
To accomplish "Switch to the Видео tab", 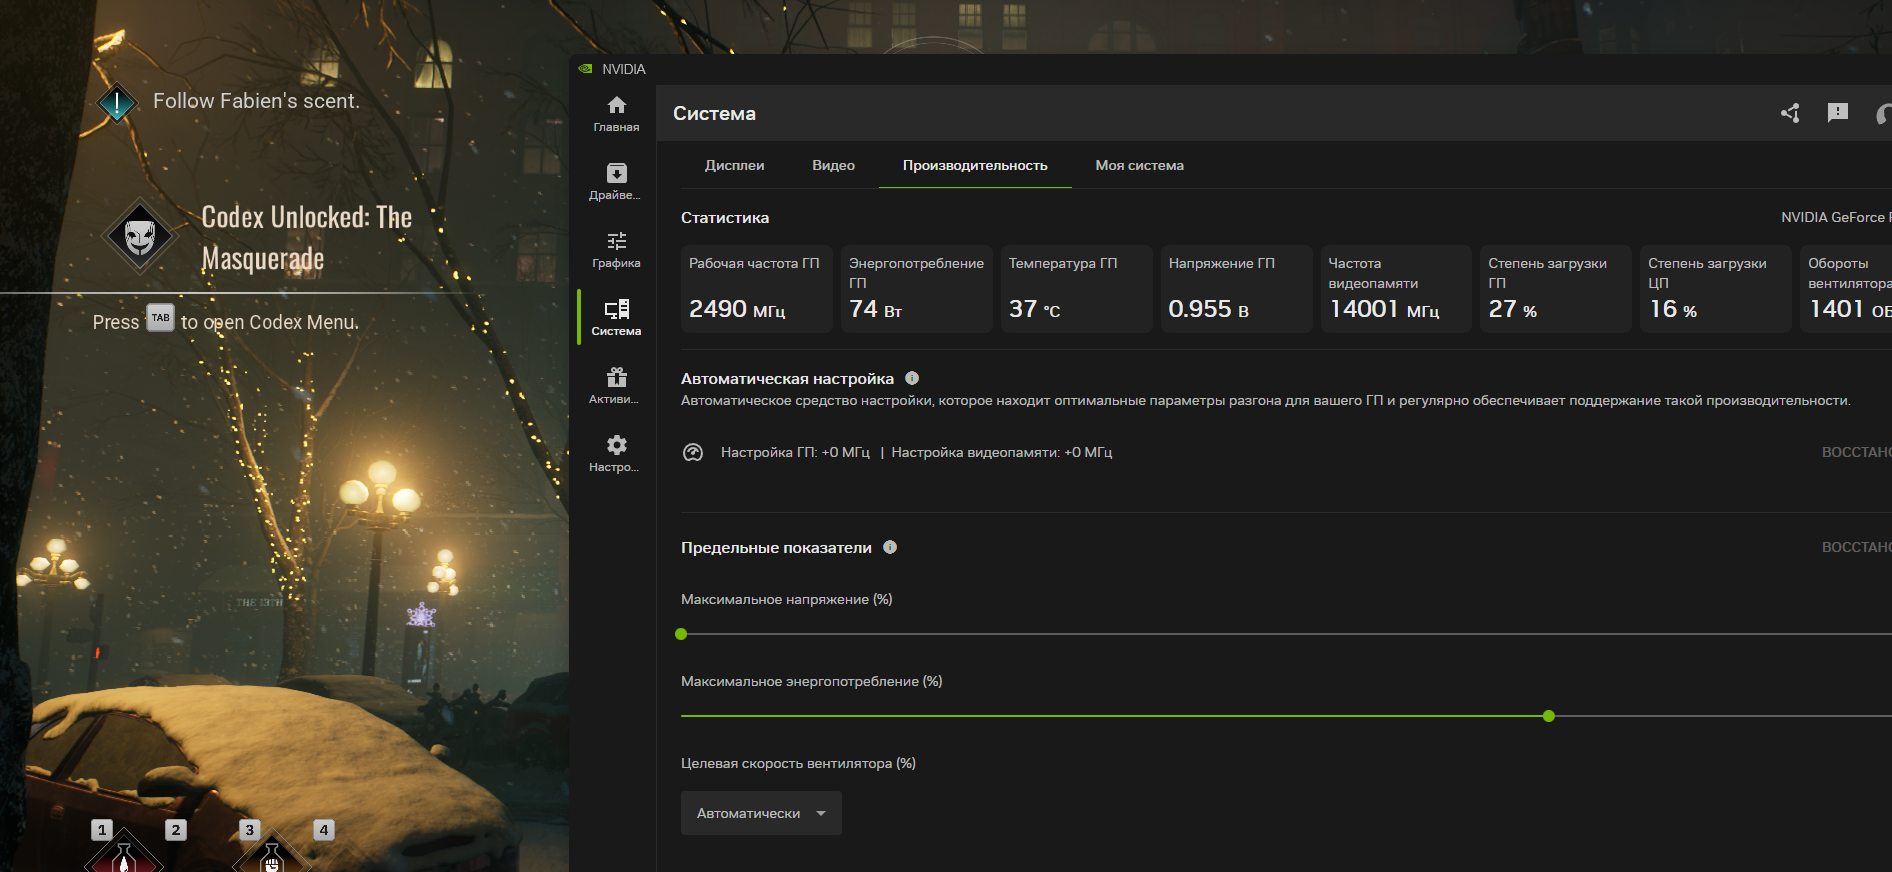I will click(x=833, y=165).
